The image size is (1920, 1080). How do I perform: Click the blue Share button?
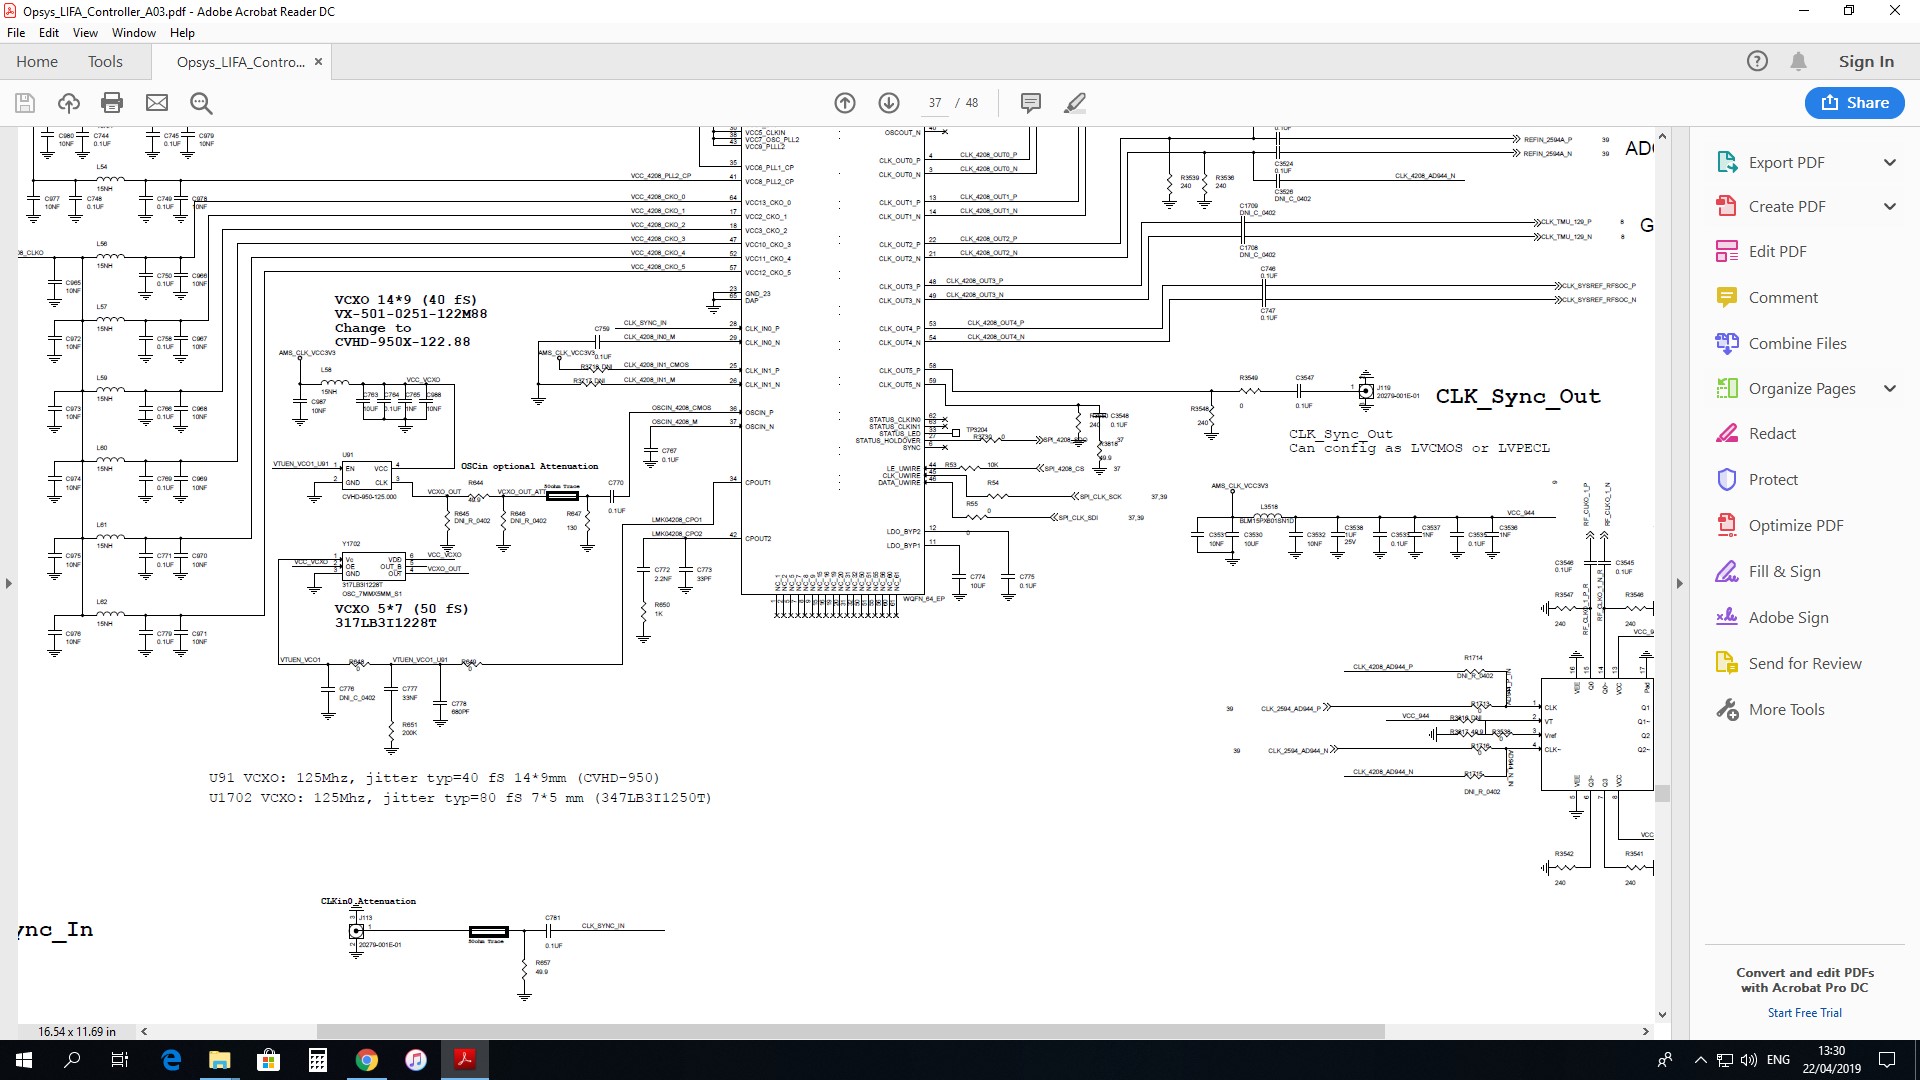tap(1854, 103)
